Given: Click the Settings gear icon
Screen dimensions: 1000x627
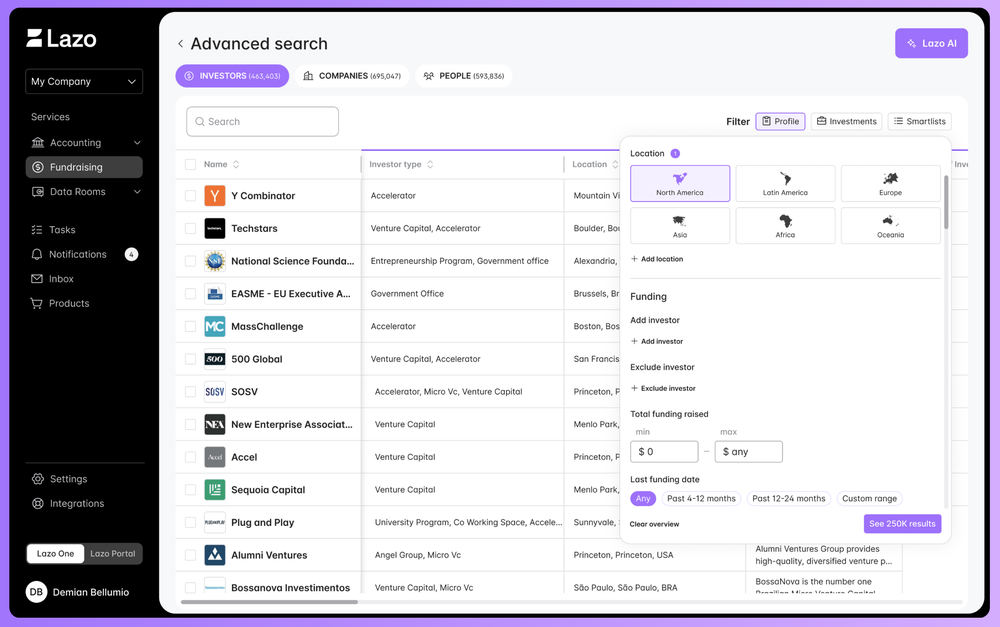Looking at the screenshot, I should (x=38, y=479).
